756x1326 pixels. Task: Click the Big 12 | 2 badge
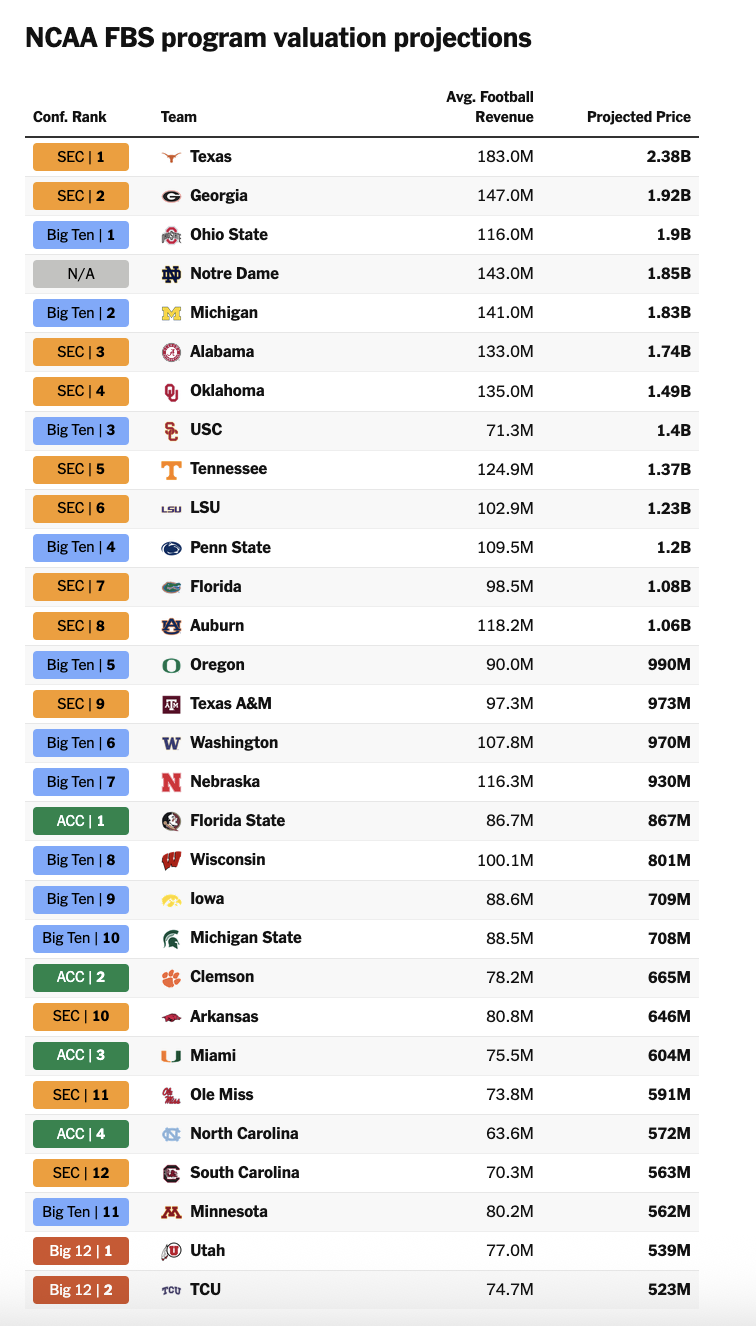tap(81, 1290)
